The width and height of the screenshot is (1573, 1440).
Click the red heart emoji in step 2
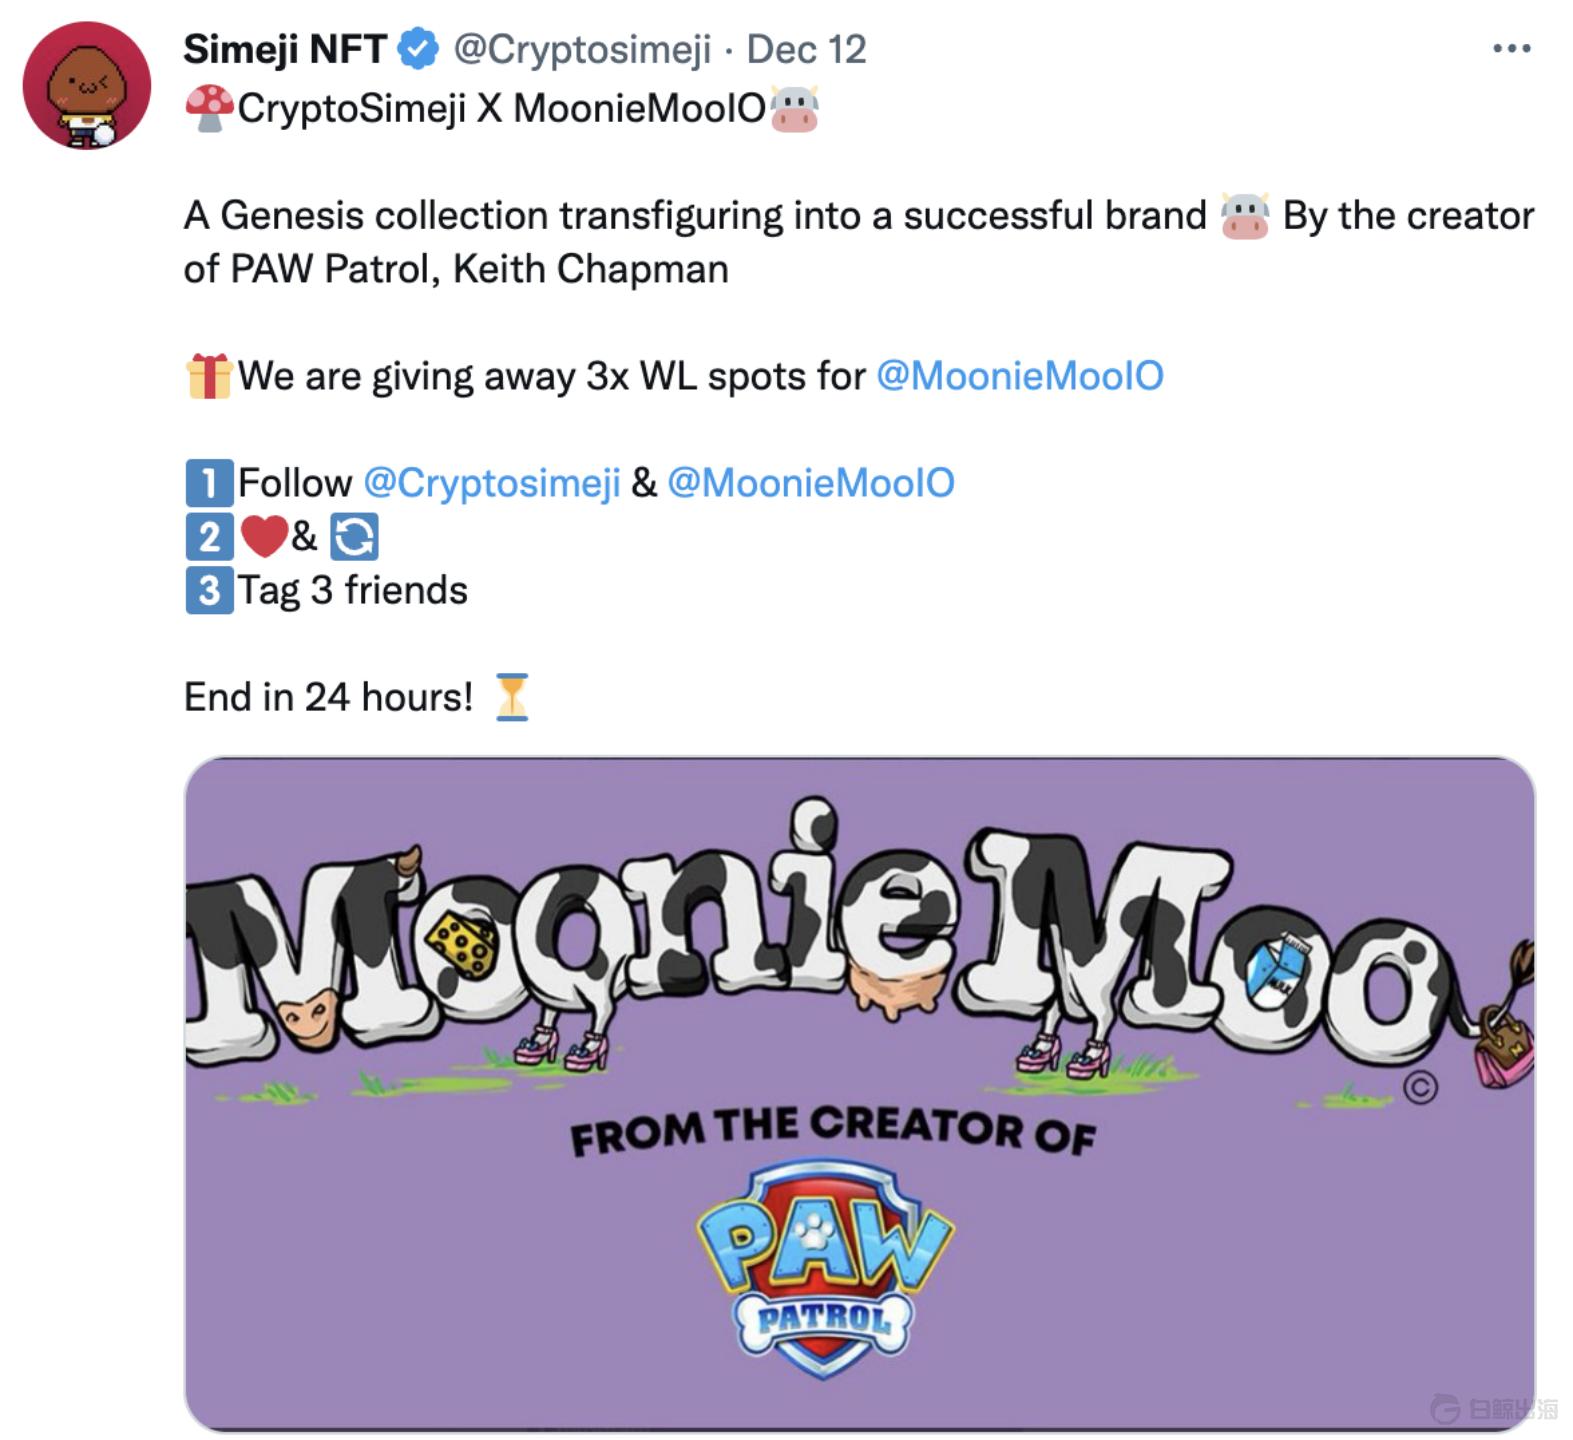(x=266, y=535)
